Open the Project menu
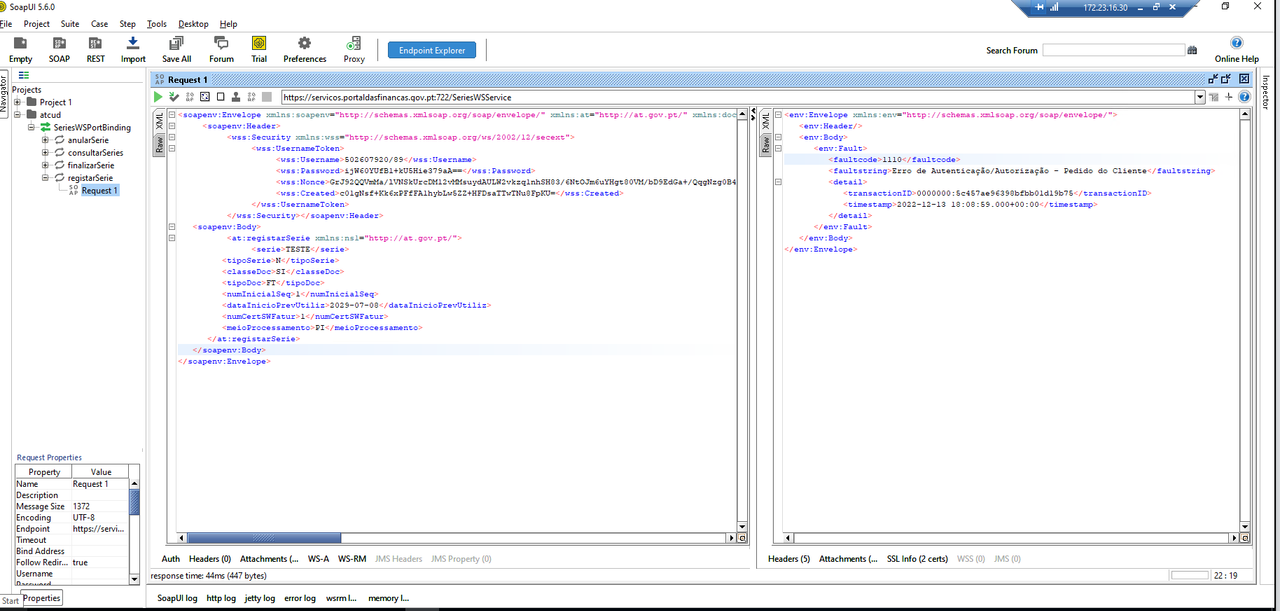This screenshot has height=611, width=1280. (37, 24)
